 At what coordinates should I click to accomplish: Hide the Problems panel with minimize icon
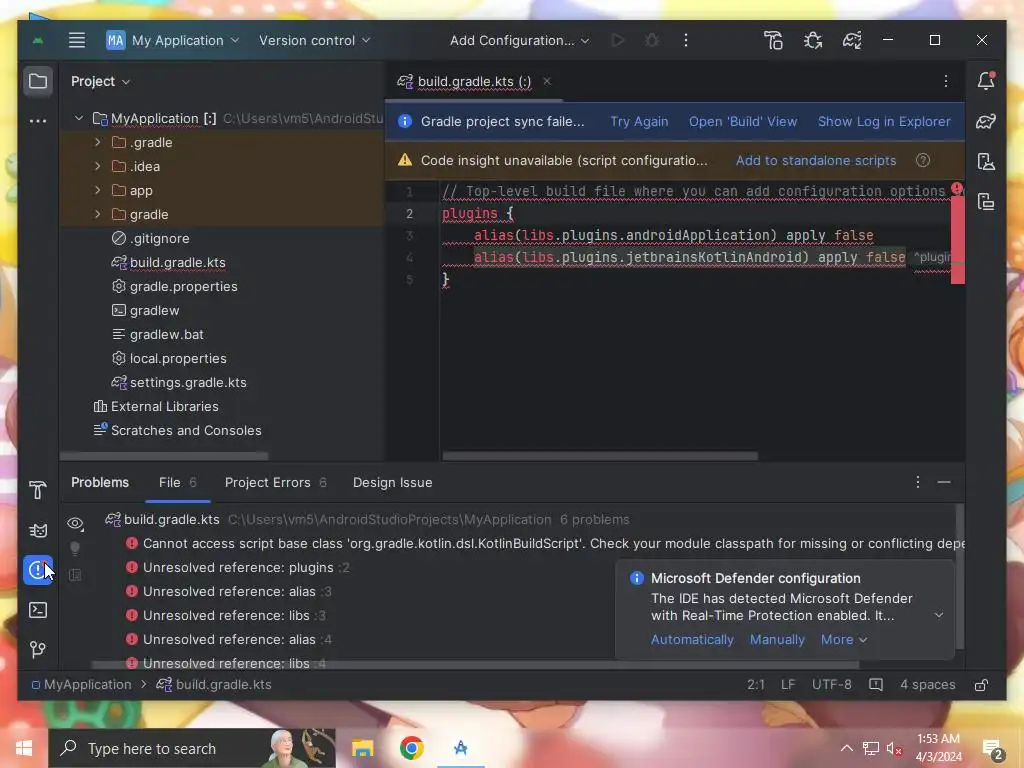pos(944,482)
